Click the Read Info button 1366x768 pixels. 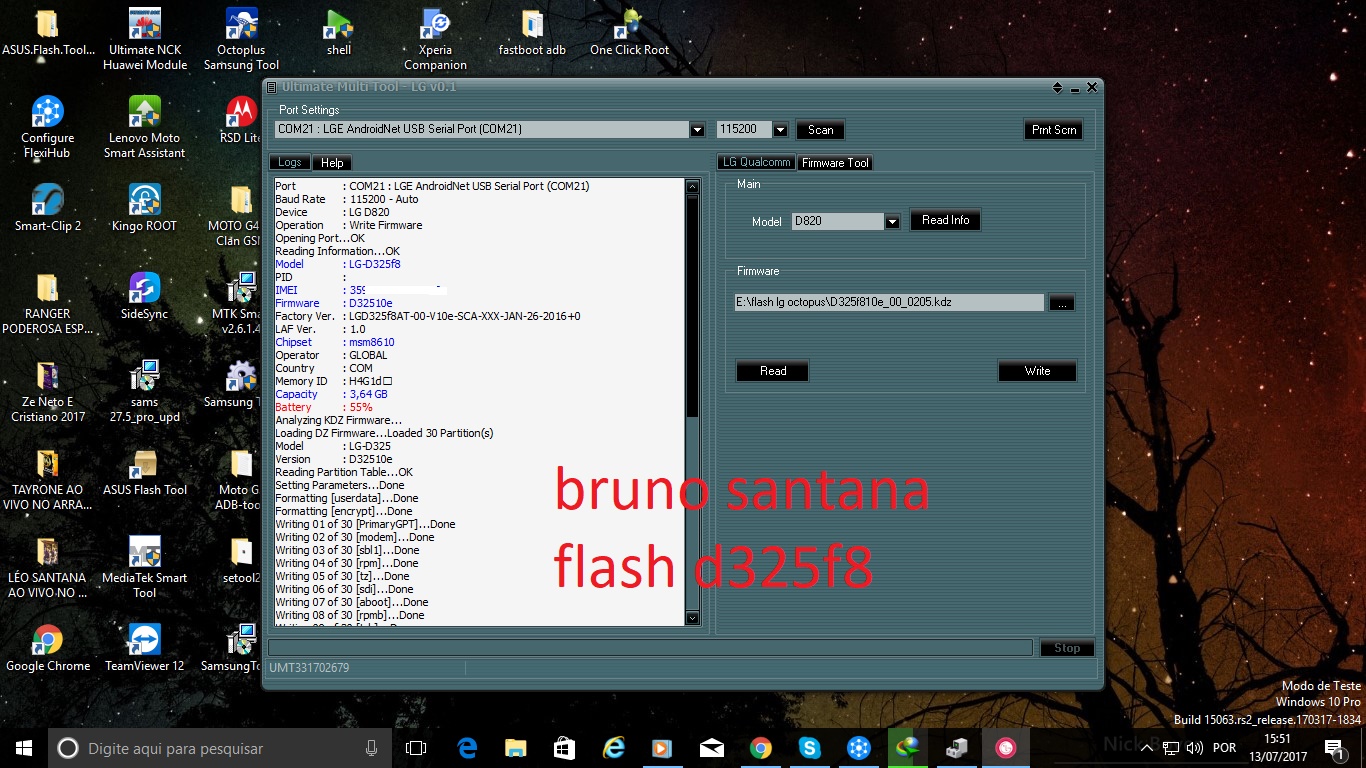click(945, 220)
